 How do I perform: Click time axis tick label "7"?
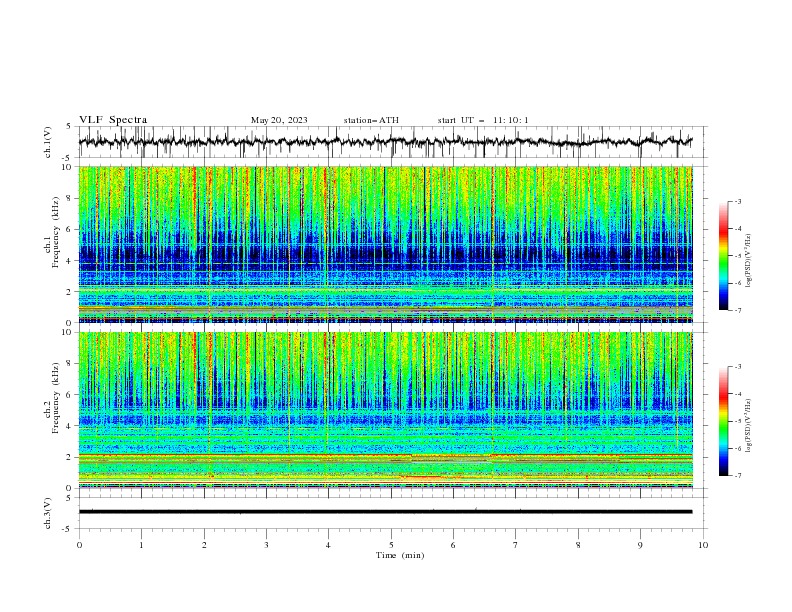[516, 545]
